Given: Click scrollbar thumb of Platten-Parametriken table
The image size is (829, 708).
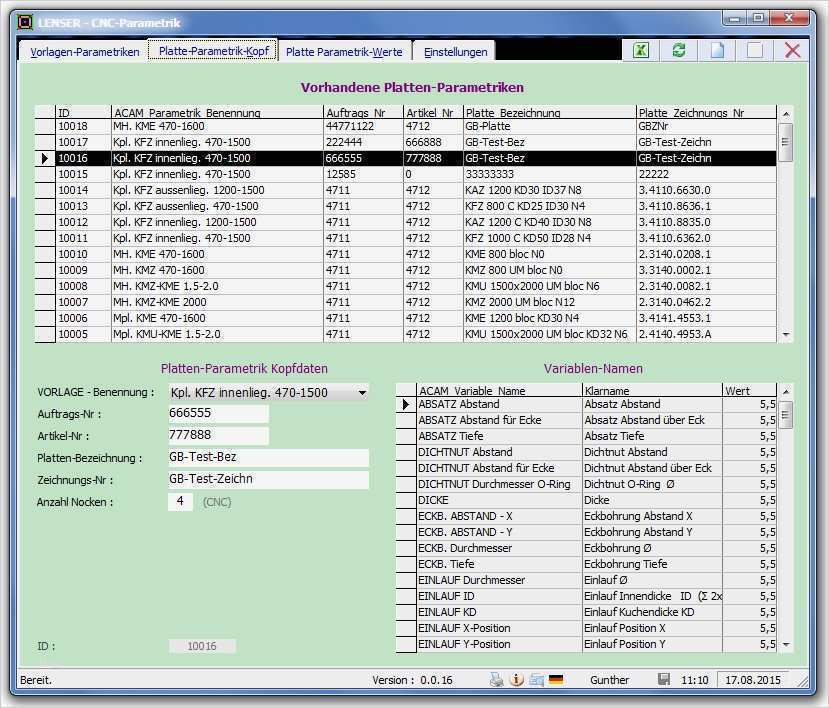Looking at the screenshot, I should tap(786, 142).
